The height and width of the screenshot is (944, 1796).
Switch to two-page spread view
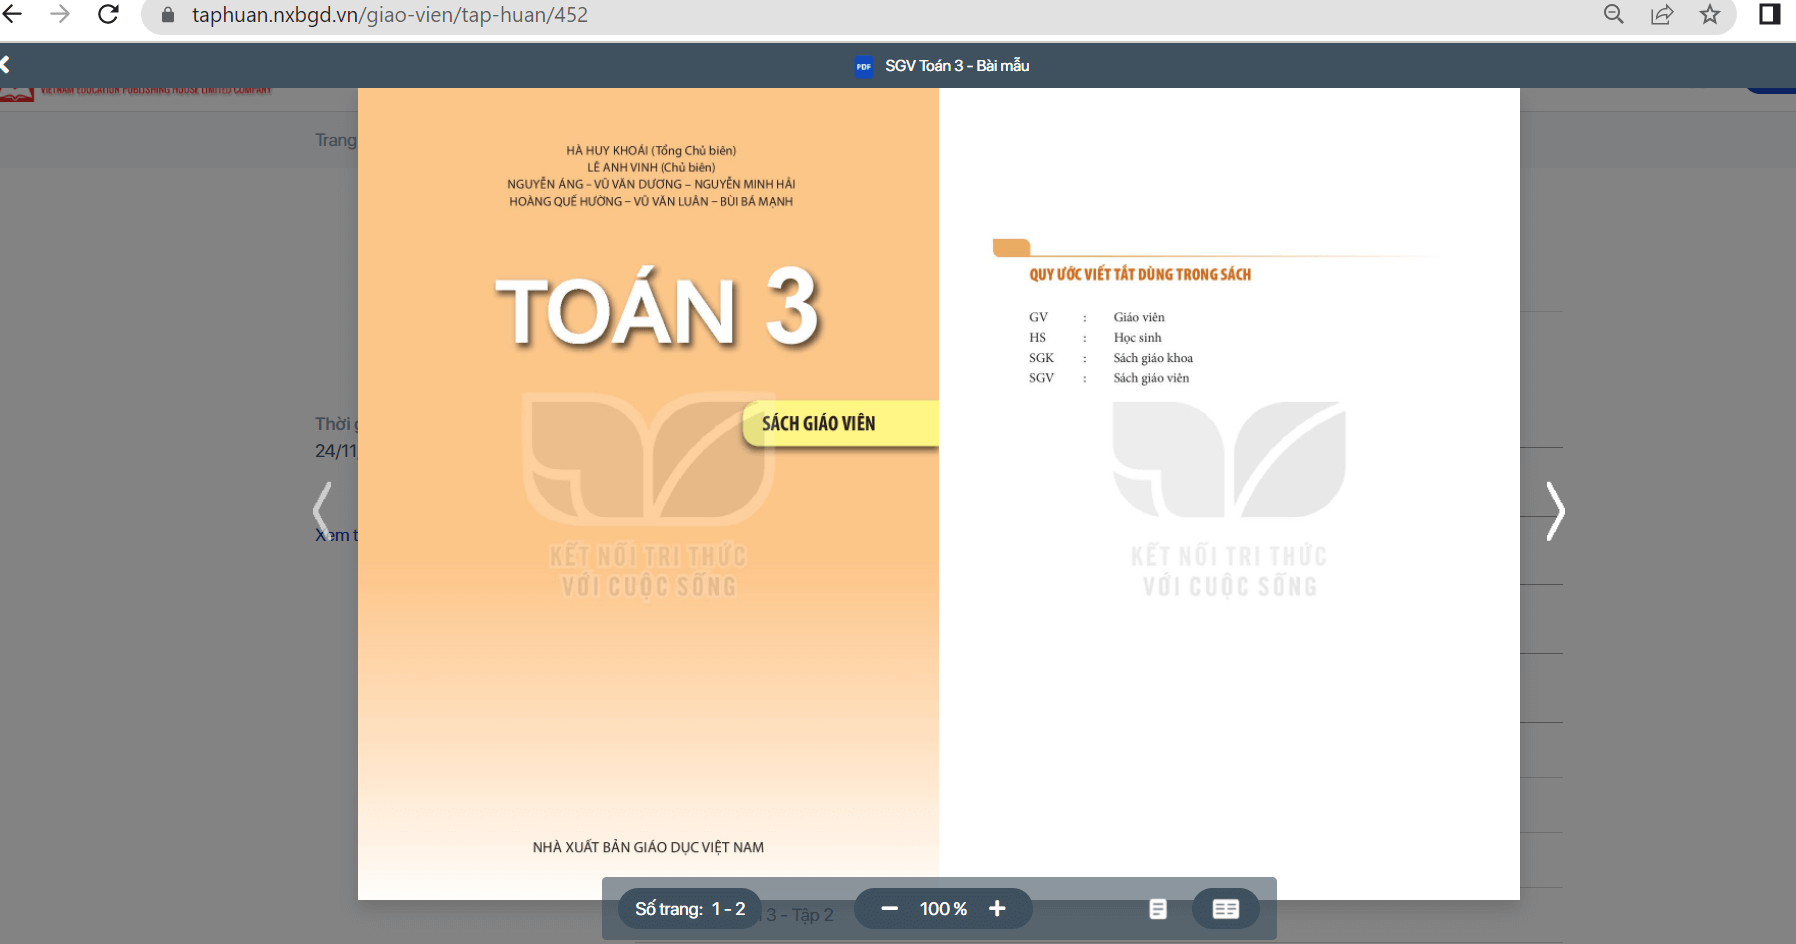click(1225, 909)
